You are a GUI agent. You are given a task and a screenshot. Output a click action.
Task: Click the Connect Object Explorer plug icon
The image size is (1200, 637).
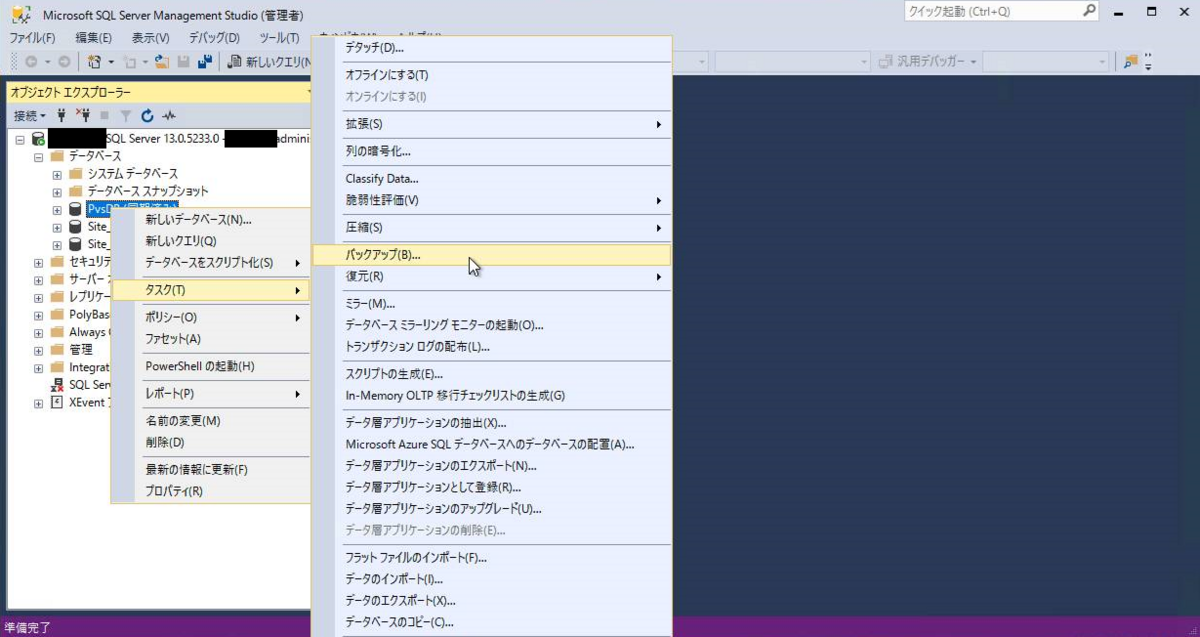62,115
